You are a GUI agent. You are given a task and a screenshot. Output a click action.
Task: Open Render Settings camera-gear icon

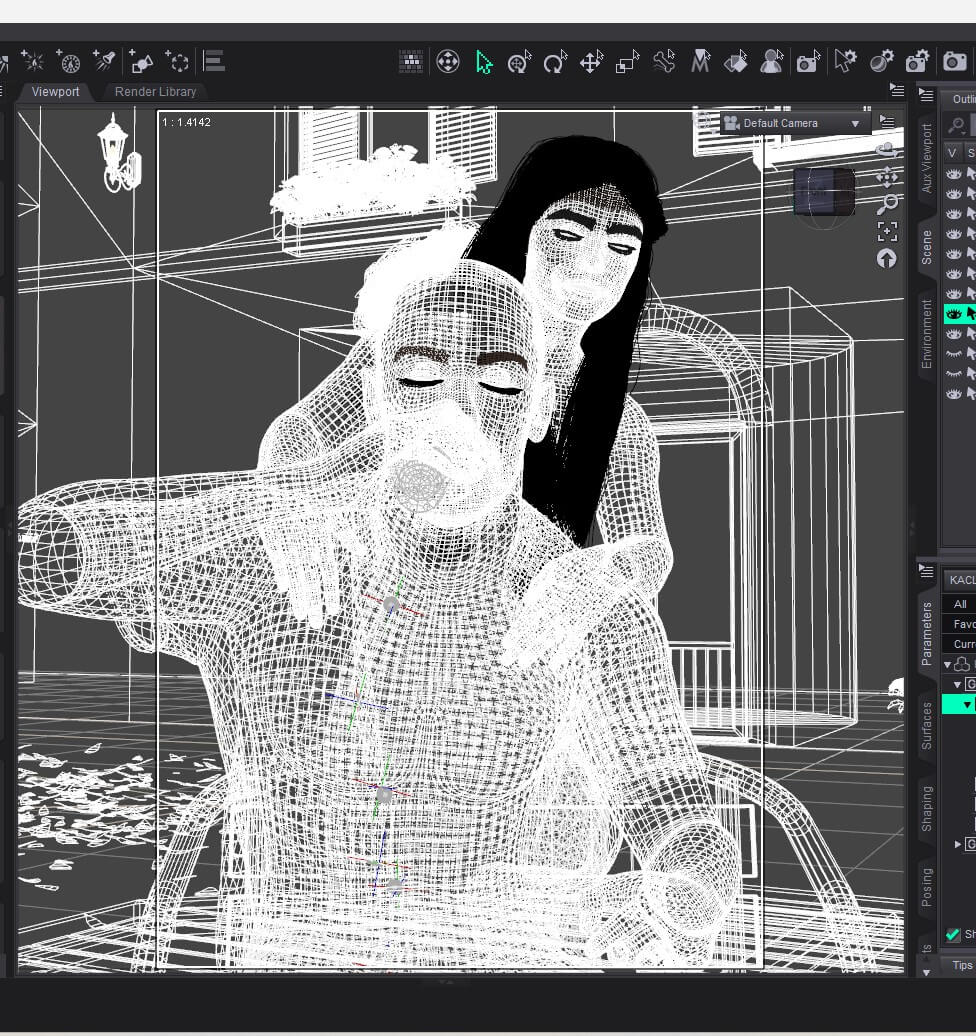click(918, 62)
